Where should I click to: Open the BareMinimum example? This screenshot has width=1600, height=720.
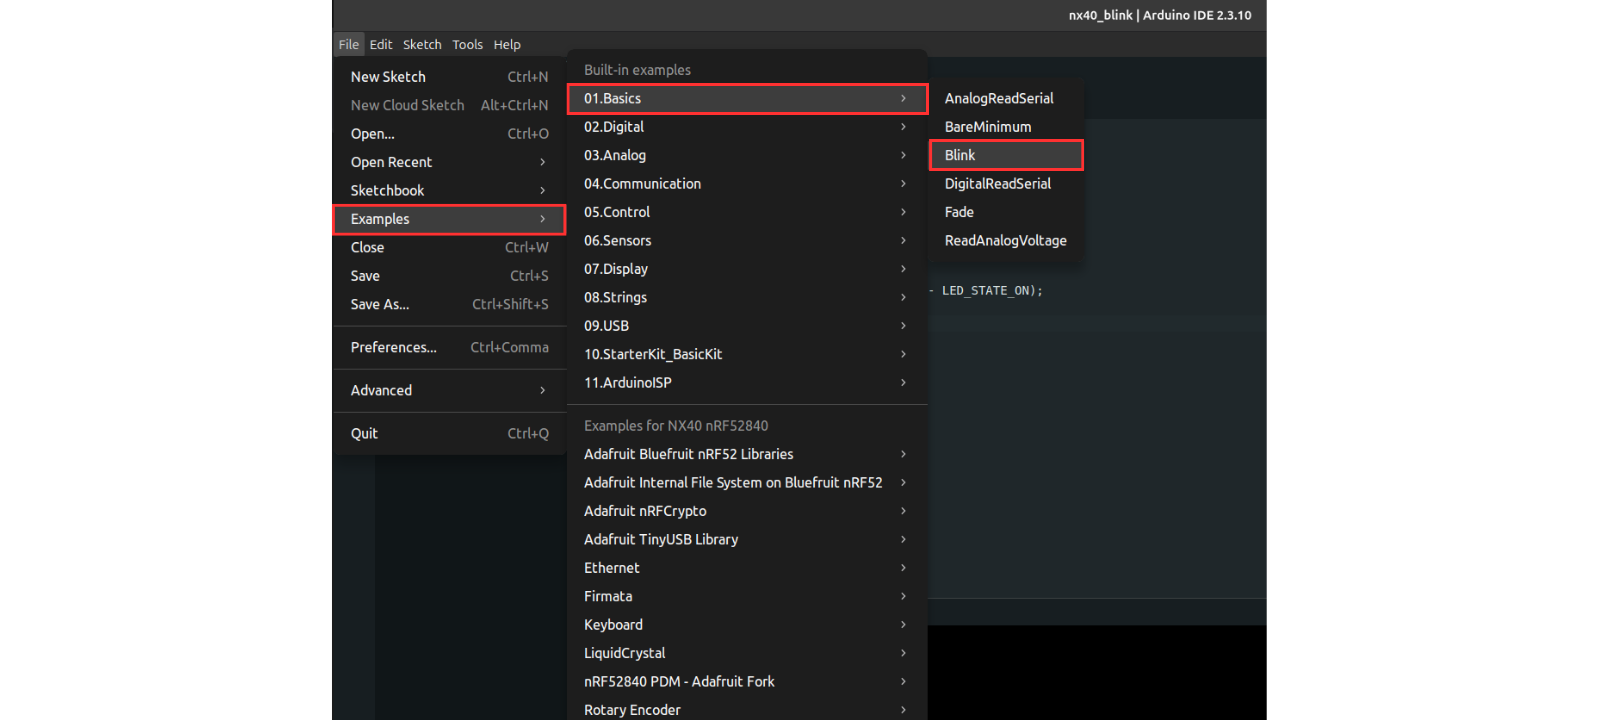1006,127
